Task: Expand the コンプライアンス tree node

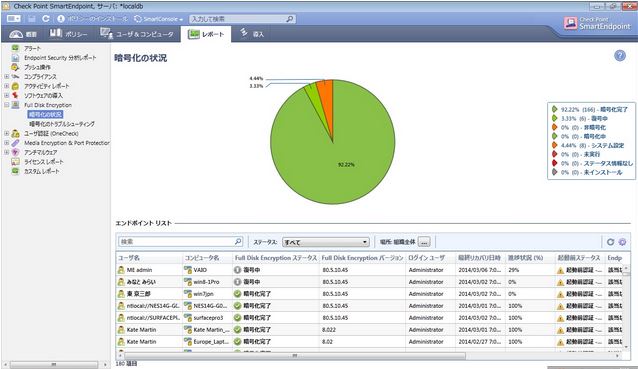Action: point(7,76)
